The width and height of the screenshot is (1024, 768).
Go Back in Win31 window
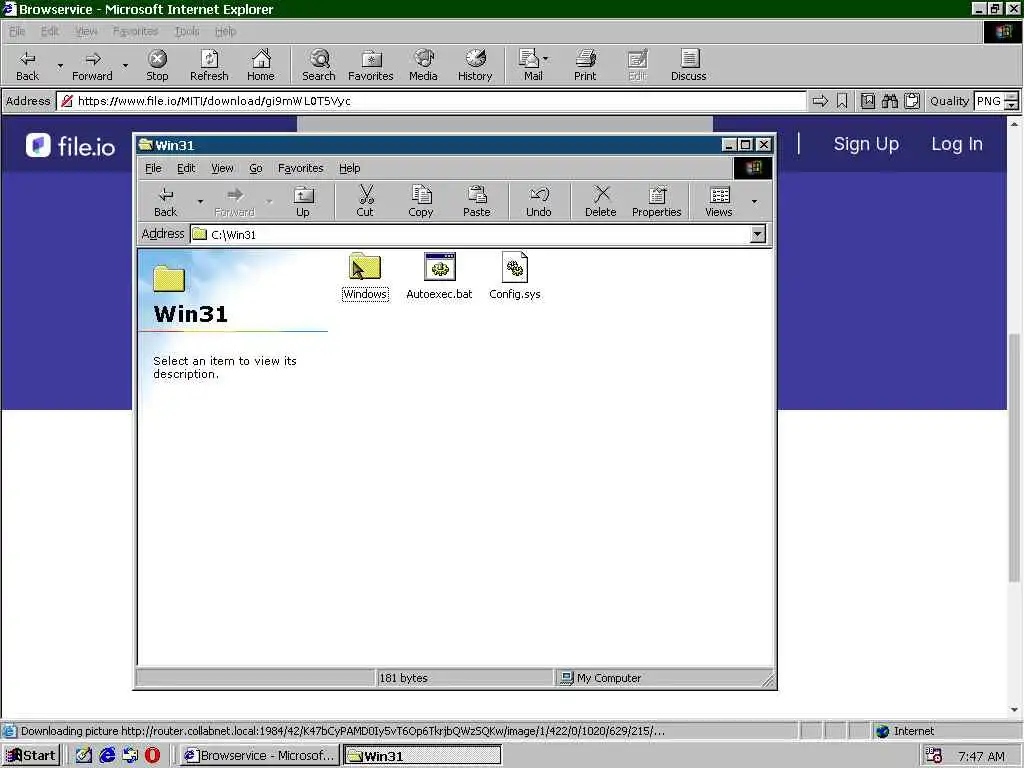tap(166, 201)
